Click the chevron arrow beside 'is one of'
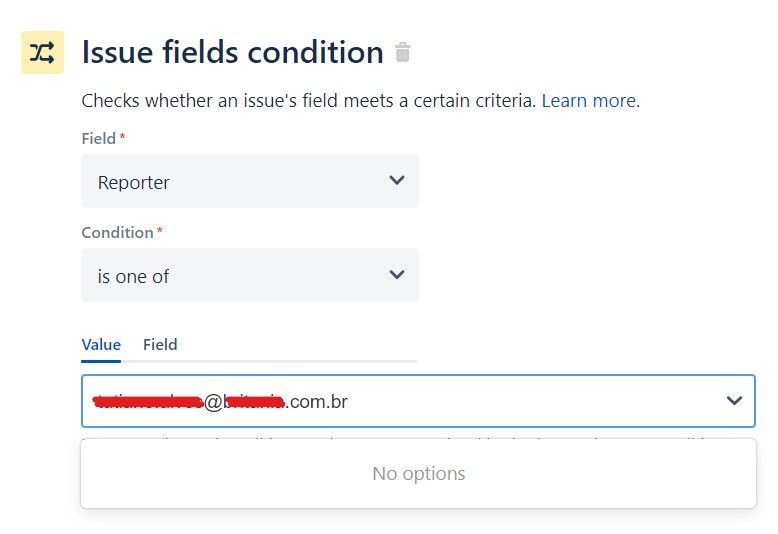Screen dimensions: 778x534 tap(397, 274)
